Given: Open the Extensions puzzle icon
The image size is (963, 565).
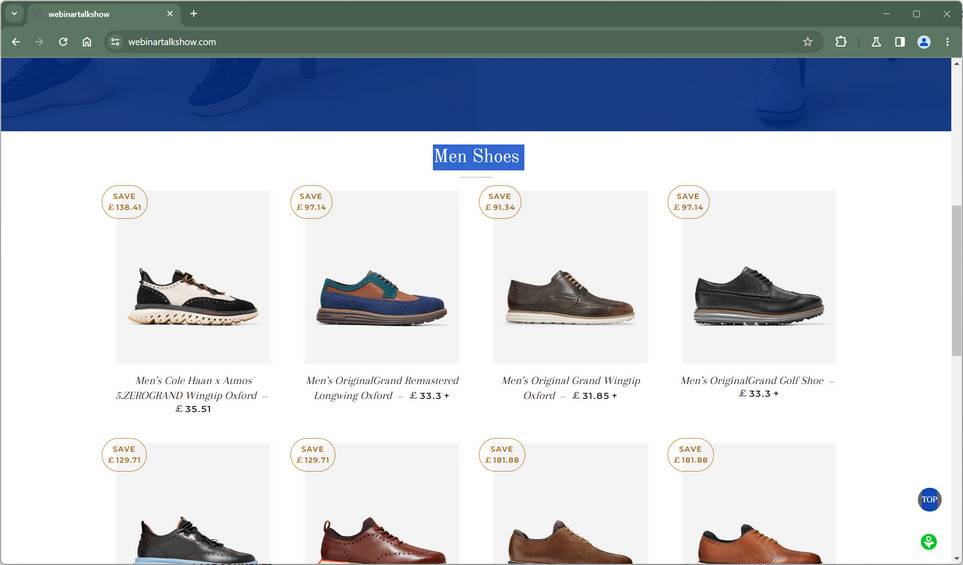Looking at the screenshot, I should click(841, 42).
